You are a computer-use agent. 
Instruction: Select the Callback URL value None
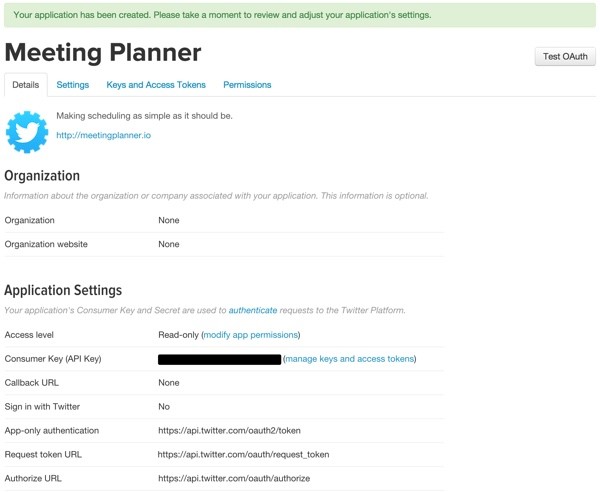(x=169, y=383)
